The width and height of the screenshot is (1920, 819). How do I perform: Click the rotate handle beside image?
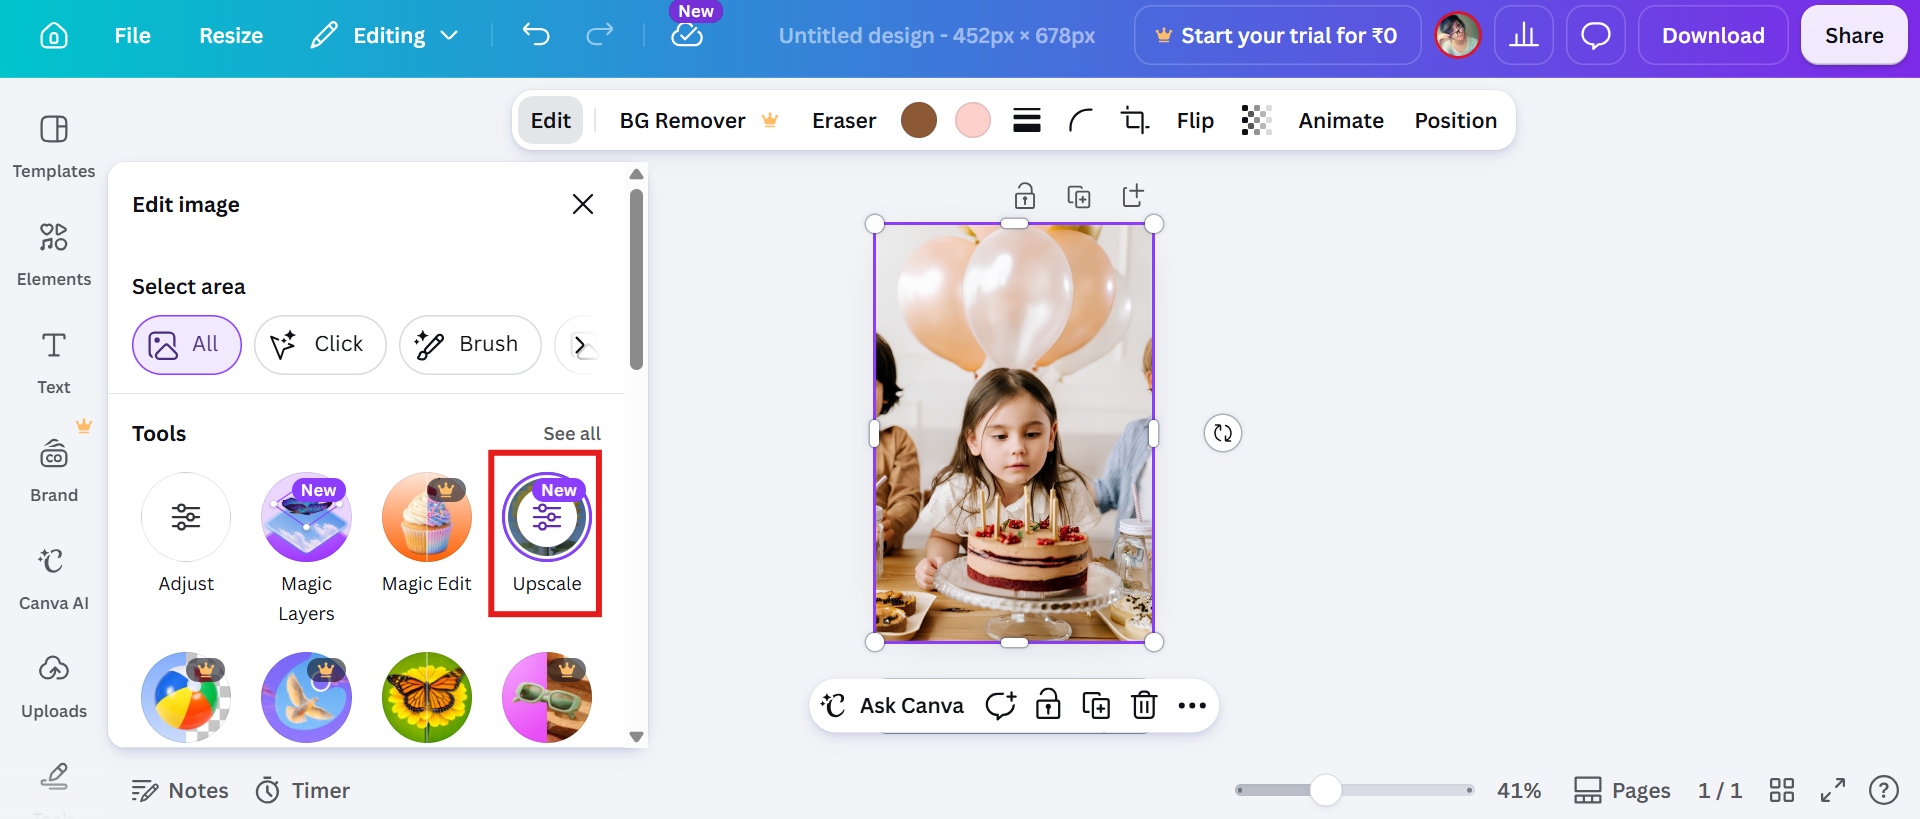(x=1223, y=433)
